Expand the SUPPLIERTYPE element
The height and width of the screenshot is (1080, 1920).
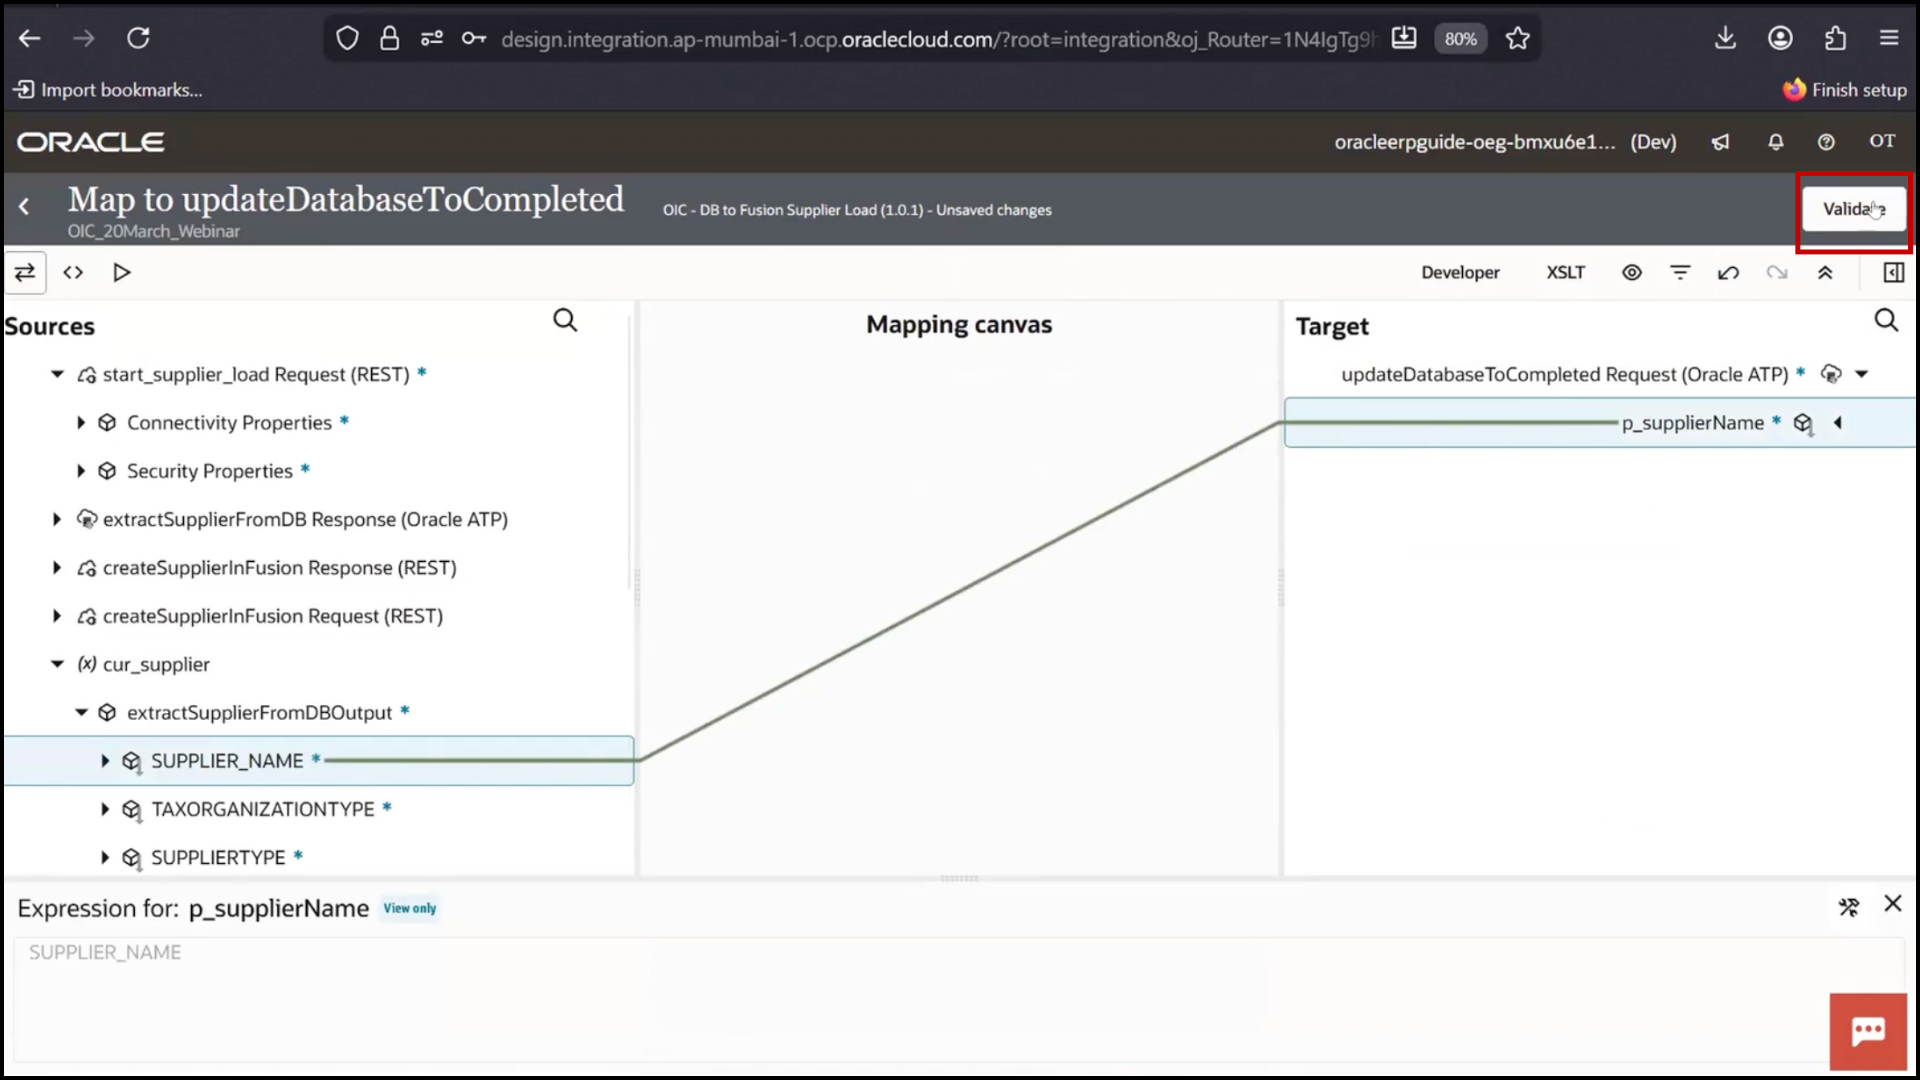click(x=105, y=858)
